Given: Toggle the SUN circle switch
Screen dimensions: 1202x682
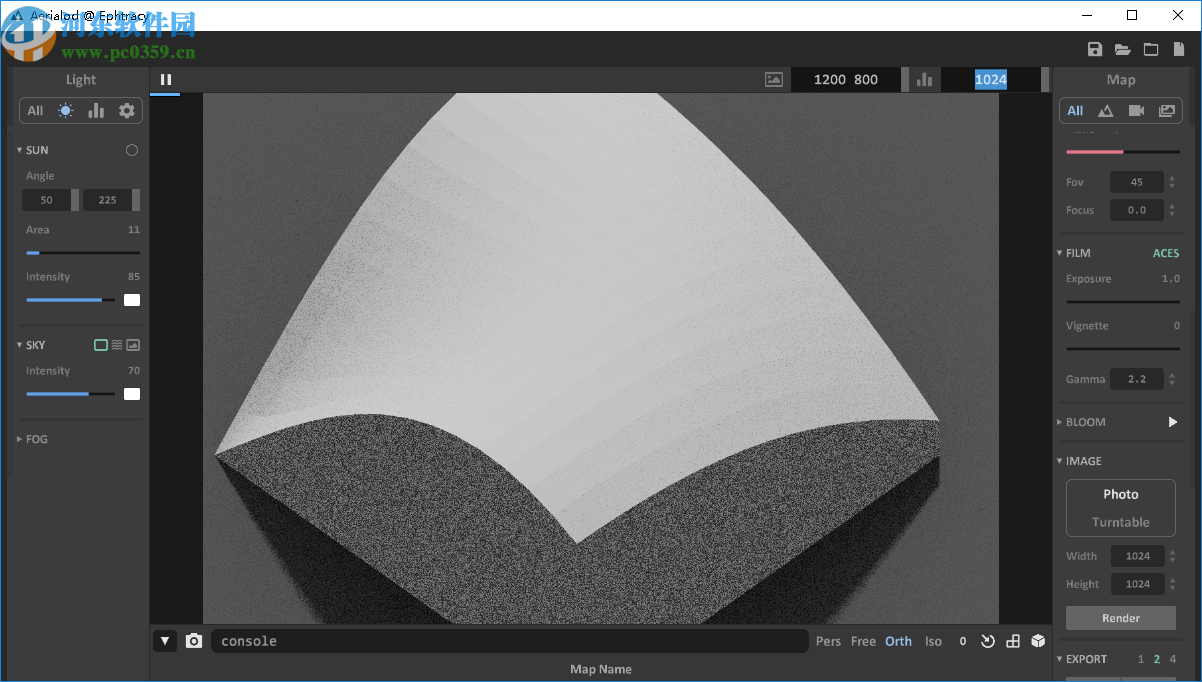Looking at the screenshot, I should (x=132, y=150).
